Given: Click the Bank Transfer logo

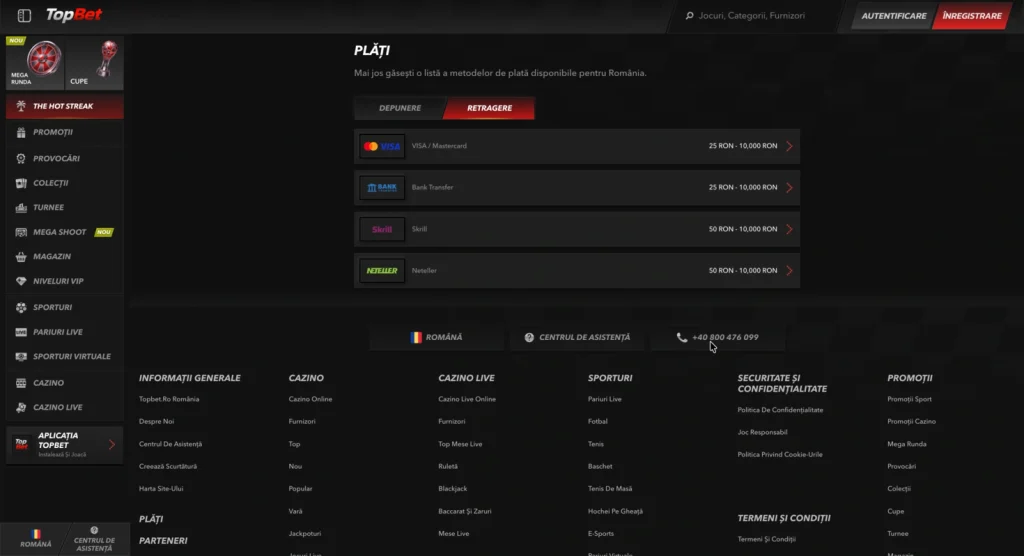Looking at the screenshot, I should click(382, 188).
